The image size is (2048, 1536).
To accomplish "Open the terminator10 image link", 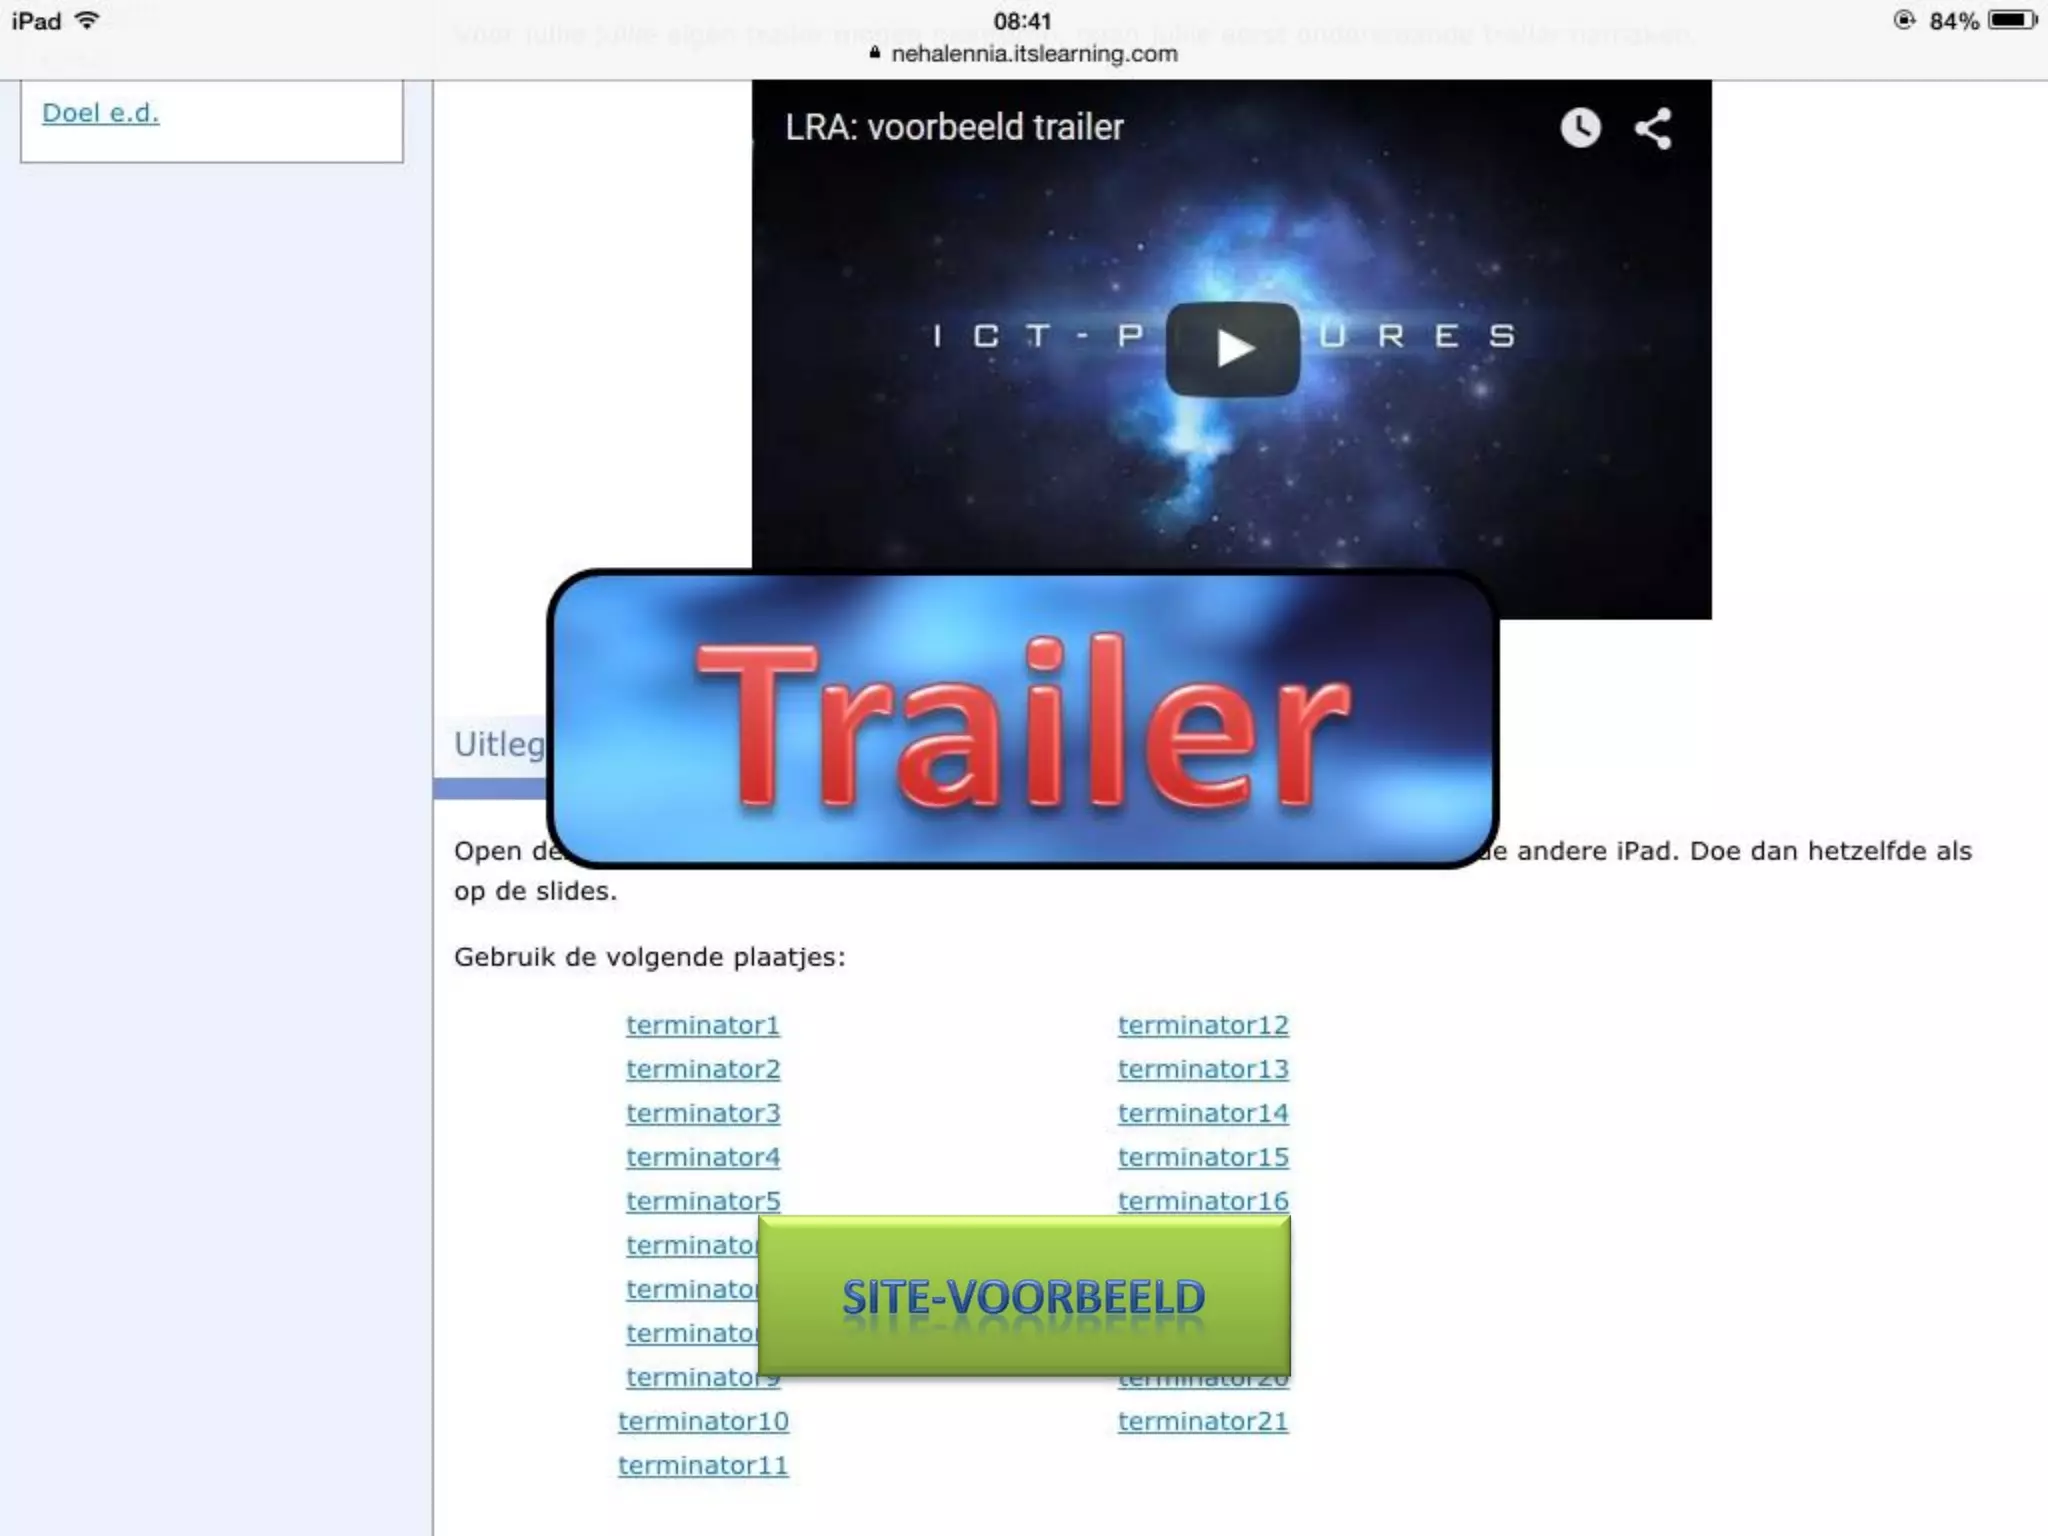I will pos(703,1421).
